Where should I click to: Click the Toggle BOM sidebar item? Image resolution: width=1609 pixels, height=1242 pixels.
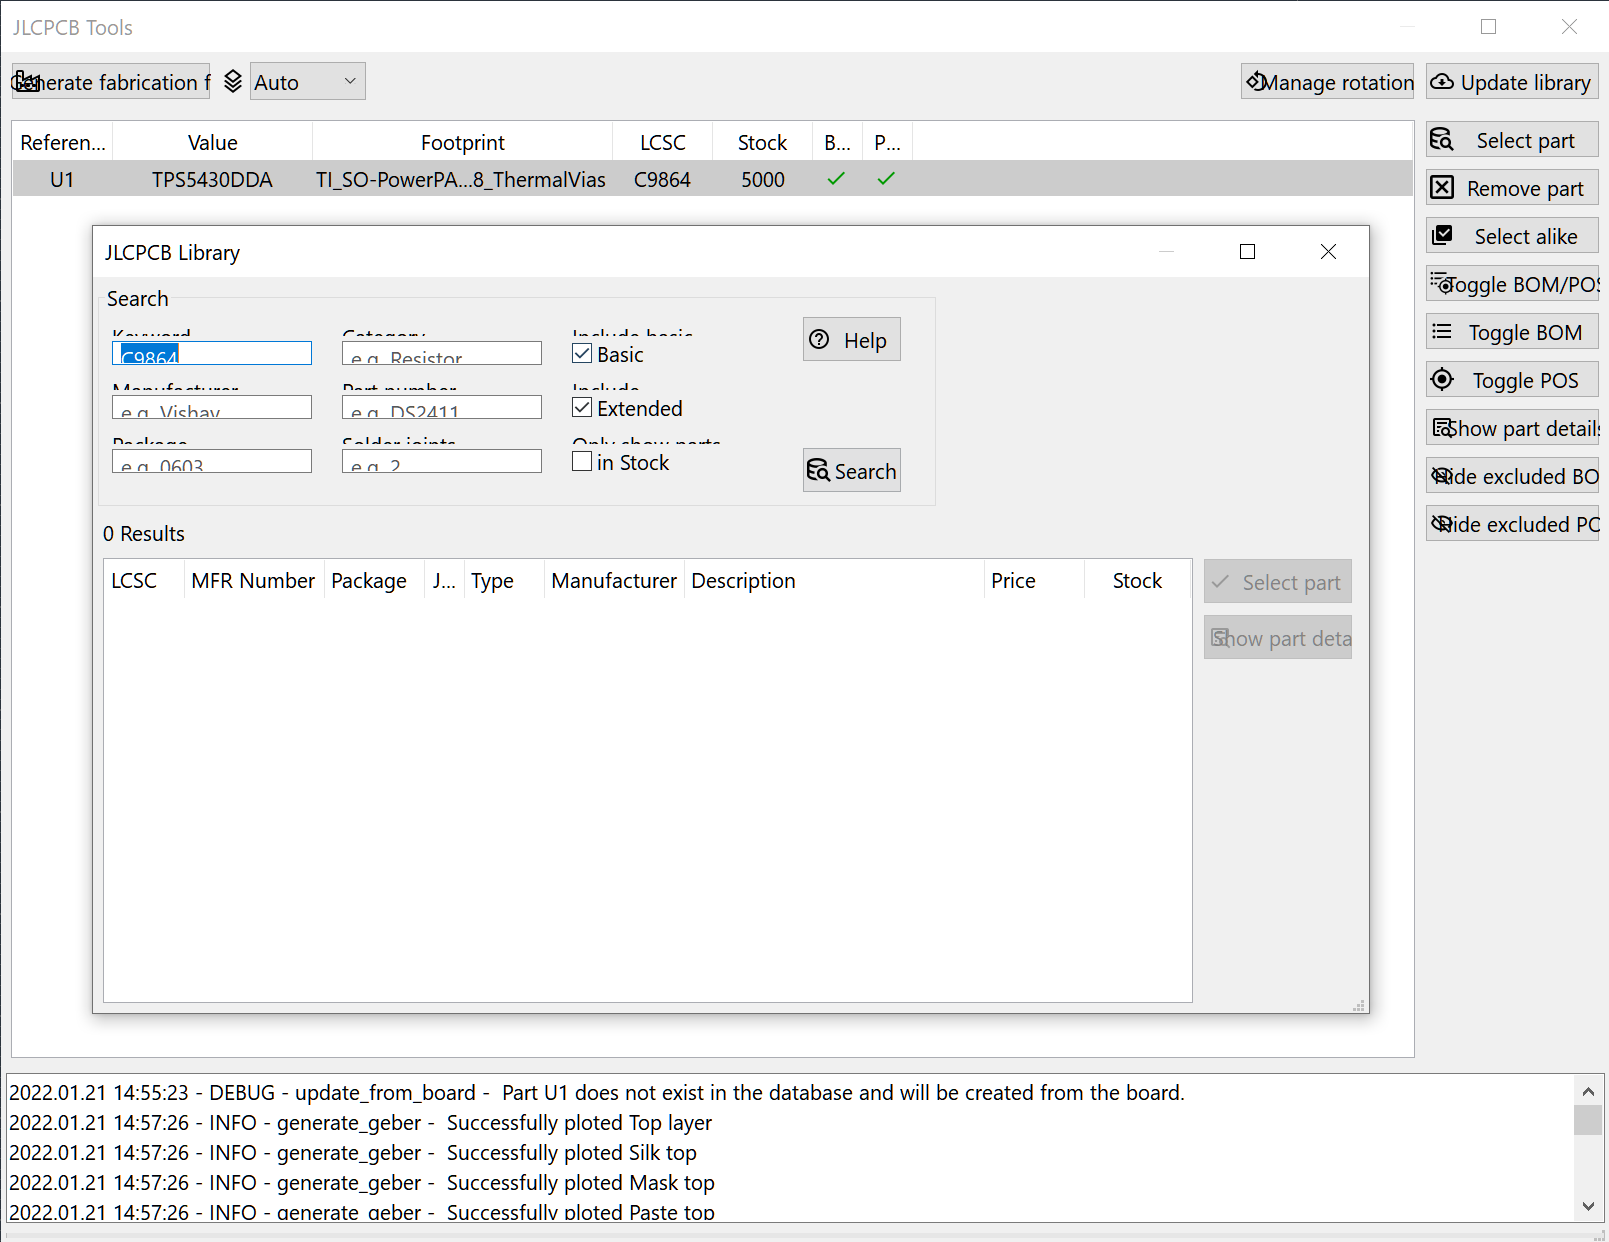pos(1510,331)
